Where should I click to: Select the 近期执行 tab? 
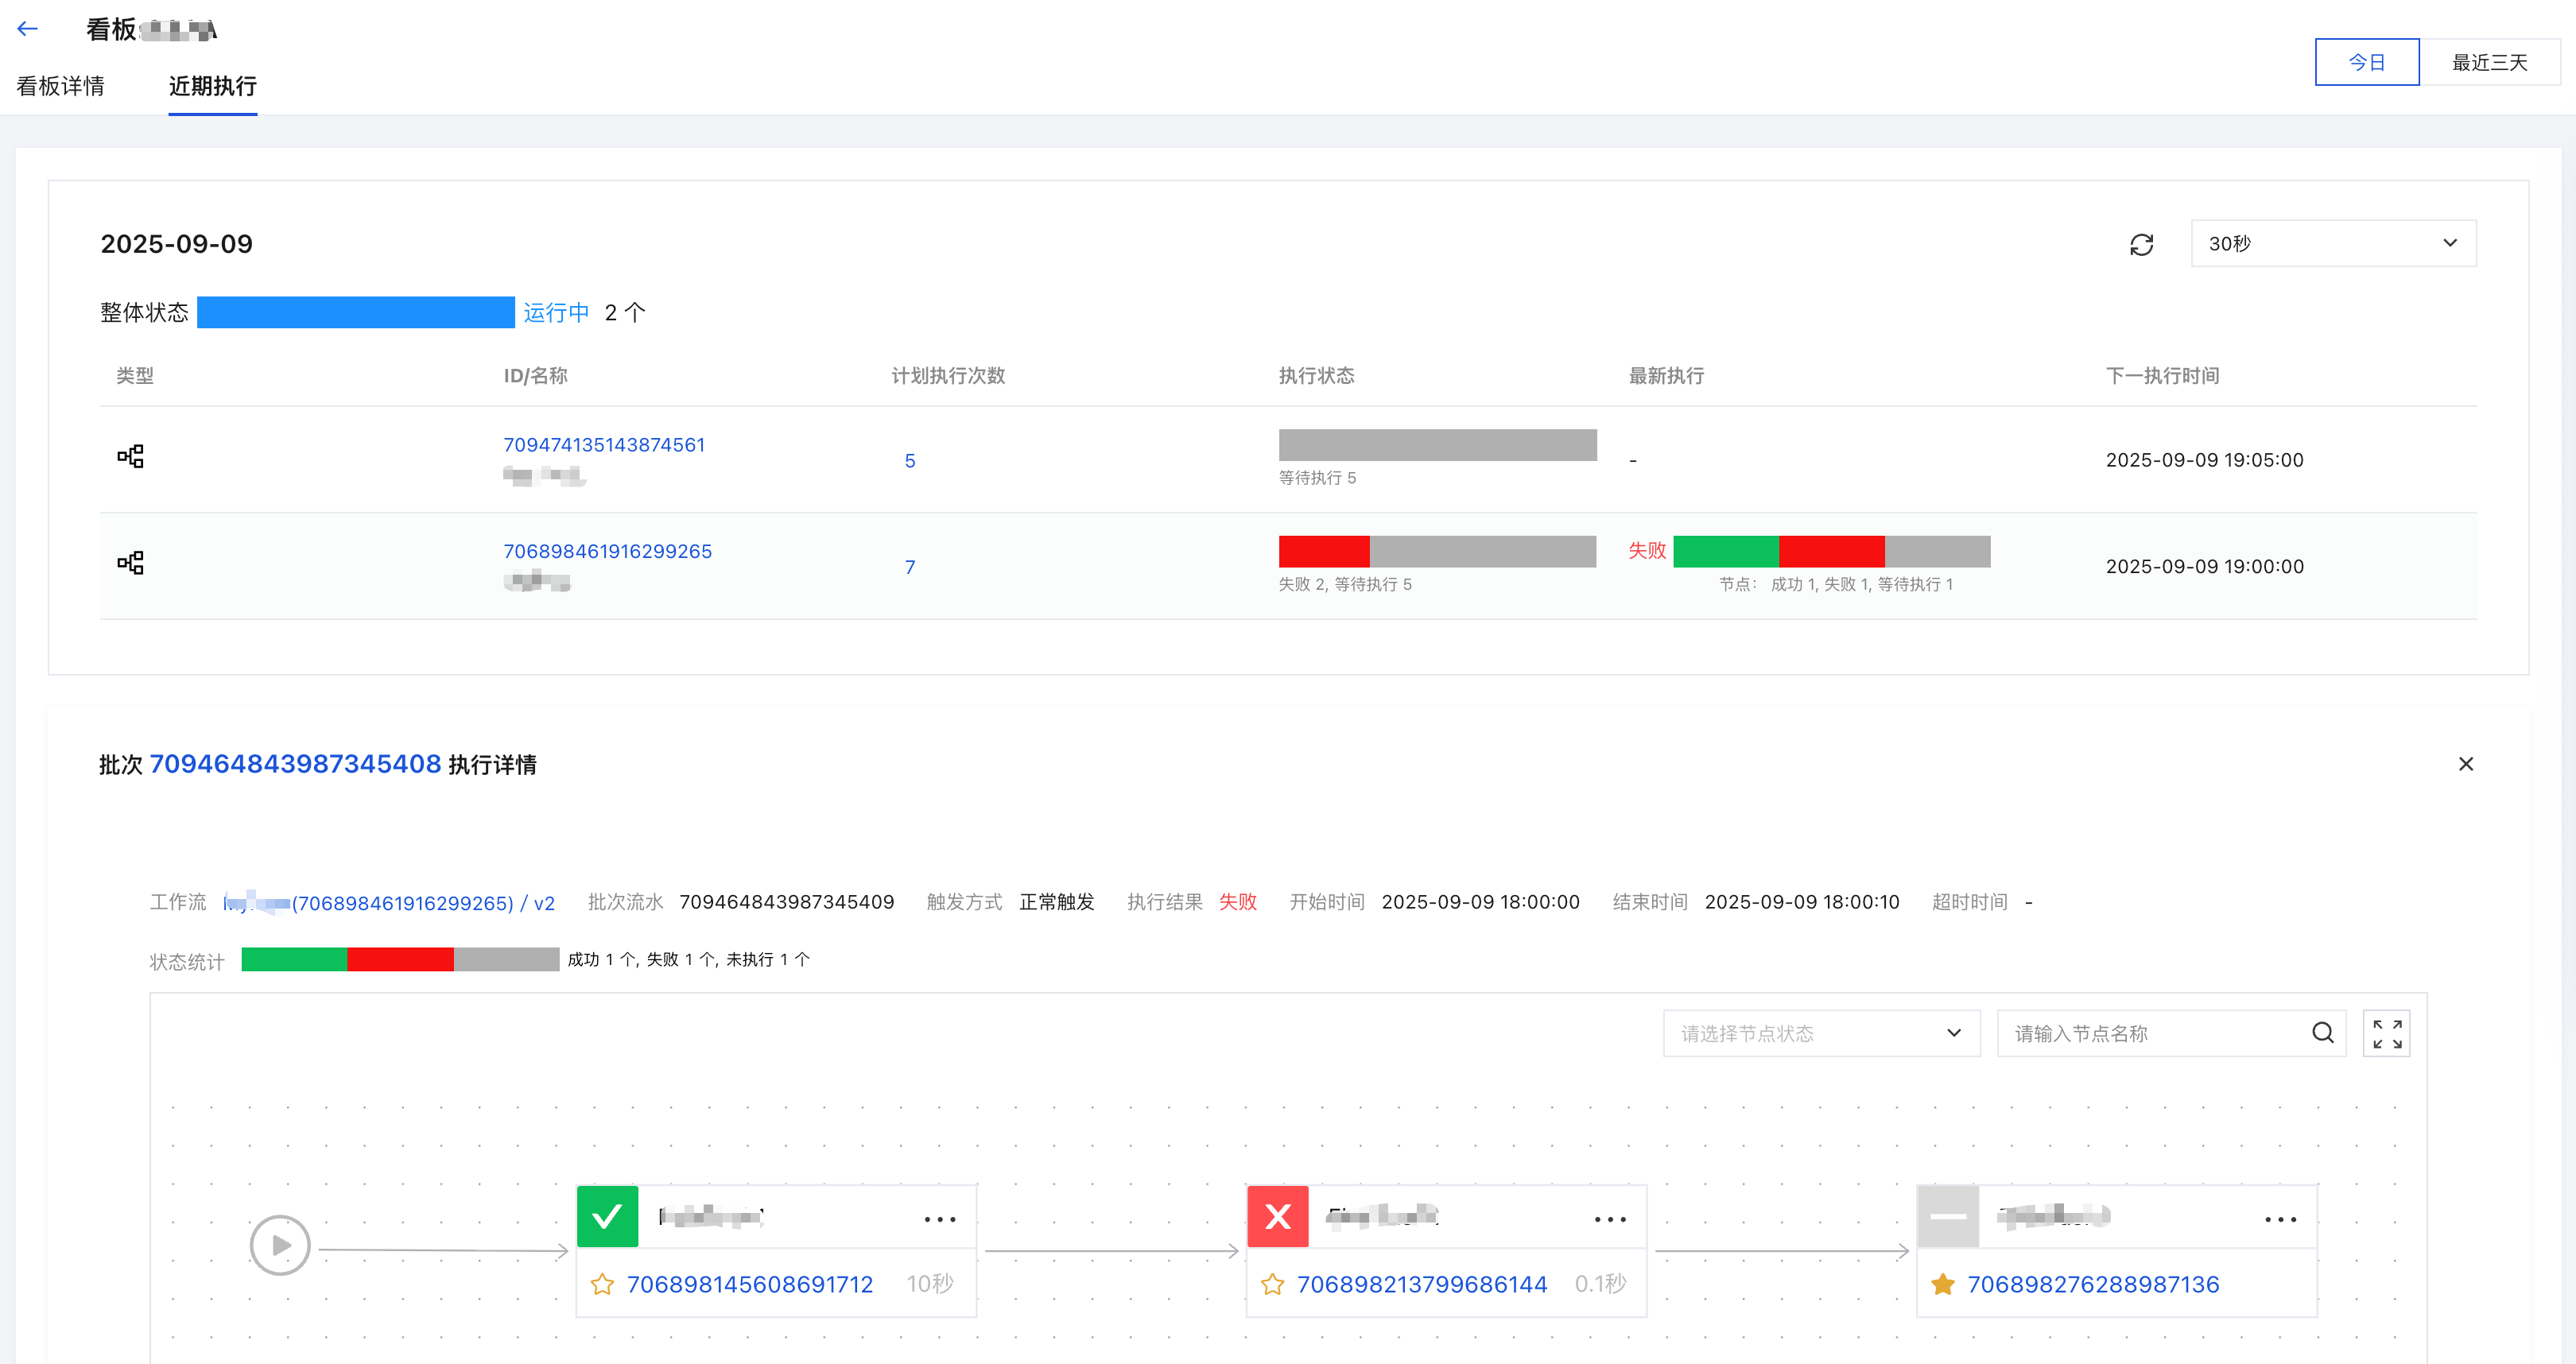coord(212,86)
